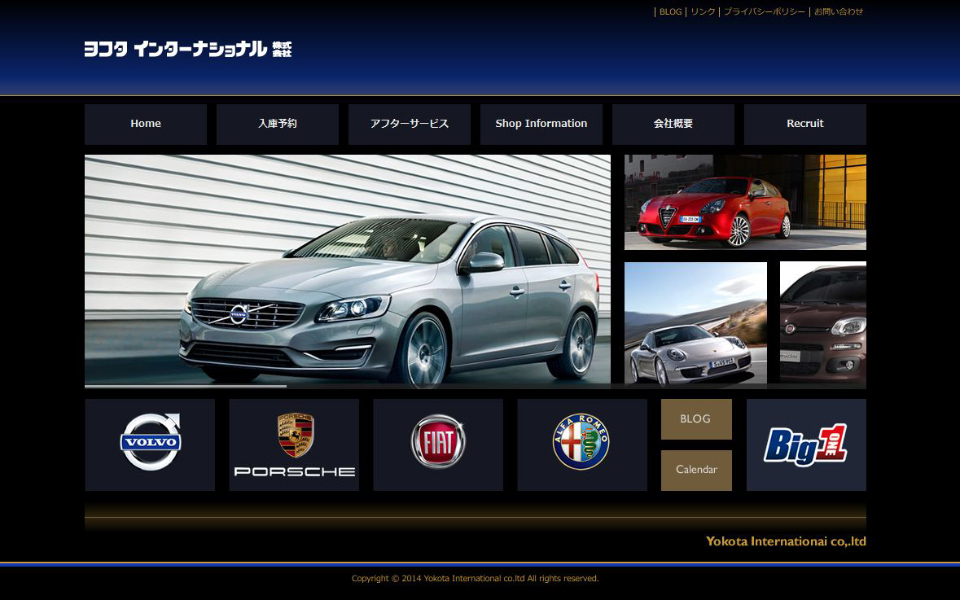
Task: Click the Copyright 2014 footer notice
Action: pyautogui.click(x=475, y=579)
